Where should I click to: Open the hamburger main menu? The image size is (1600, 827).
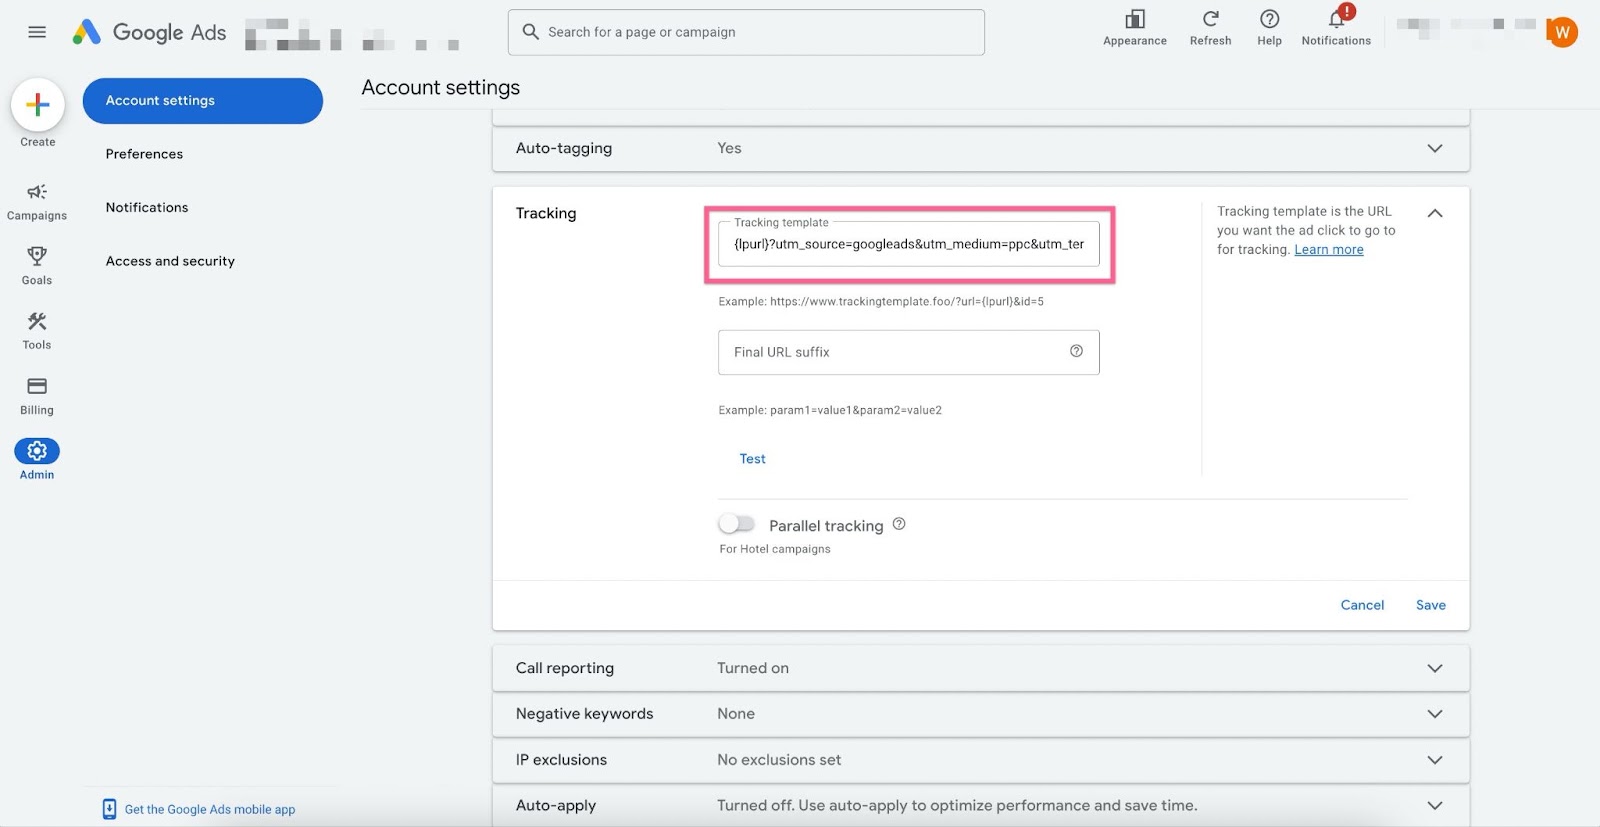(37, 32)
